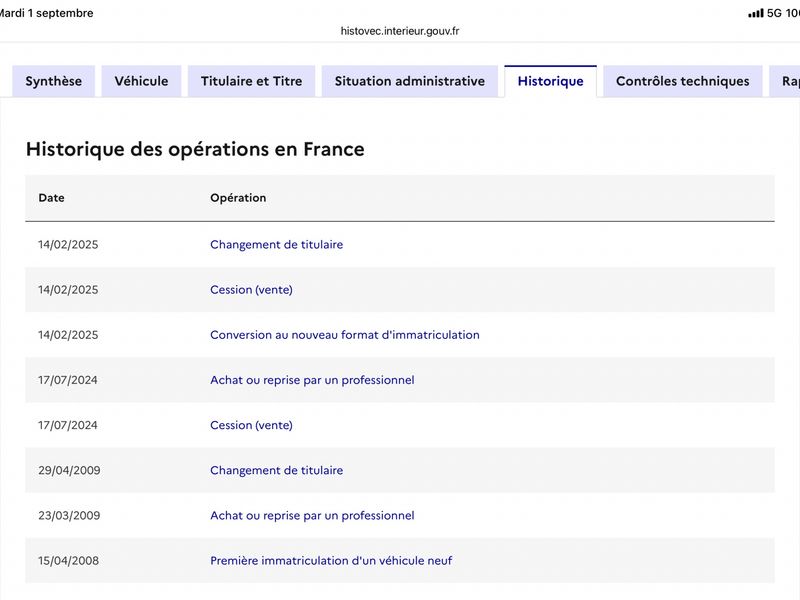Open the Synthèse tab

tap(54, 81)
